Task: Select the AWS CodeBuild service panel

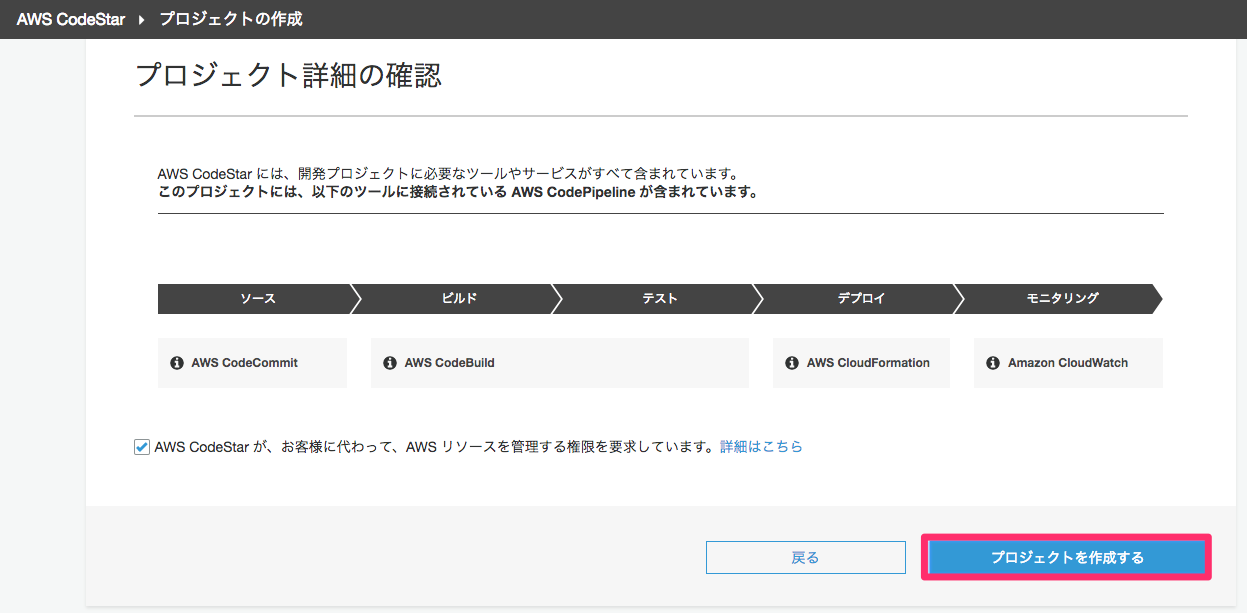Action: point(560,363)
